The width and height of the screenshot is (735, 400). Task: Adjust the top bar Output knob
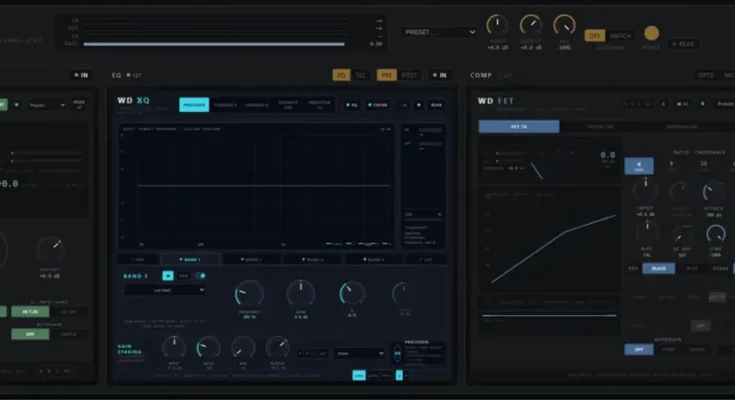[531, 25]
